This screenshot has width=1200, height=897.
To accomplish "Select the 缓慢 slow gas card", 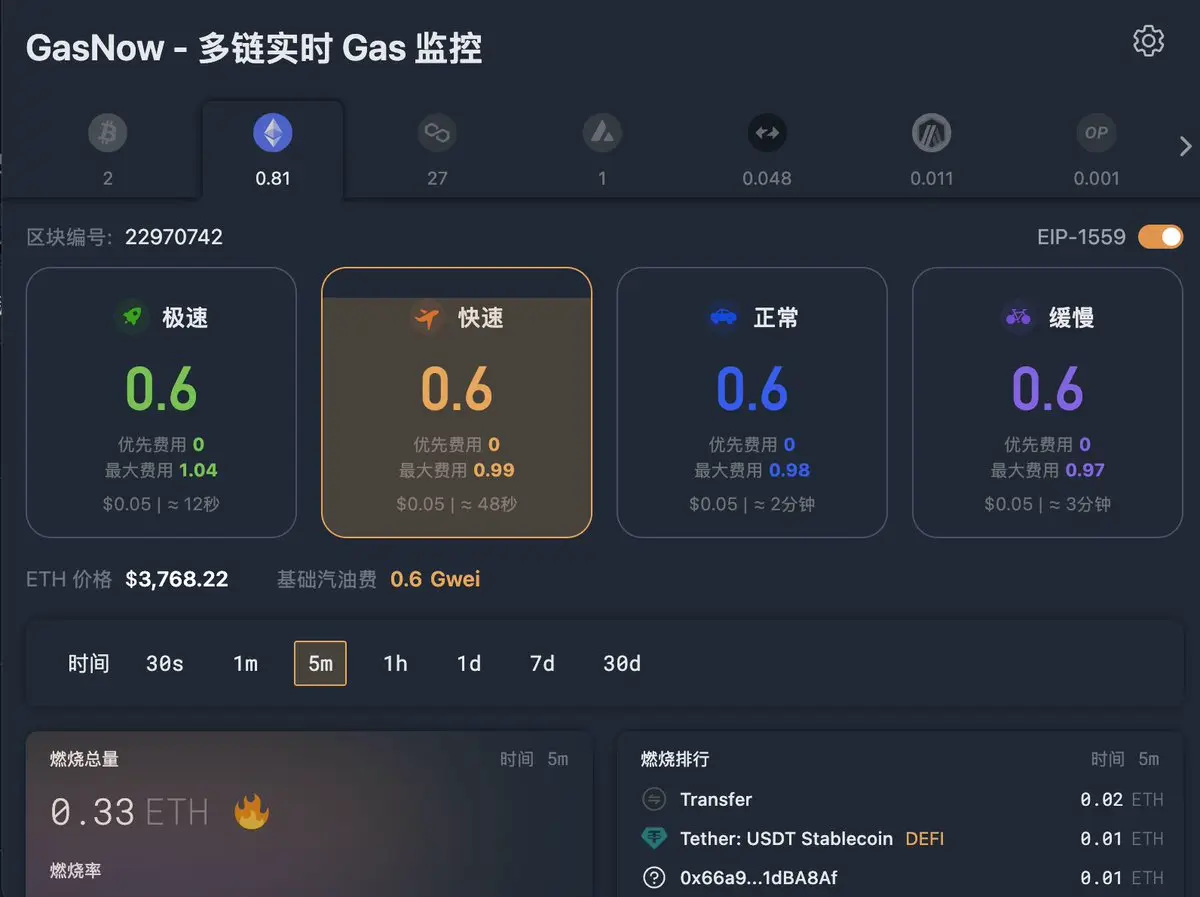I will pos(1048,402).
